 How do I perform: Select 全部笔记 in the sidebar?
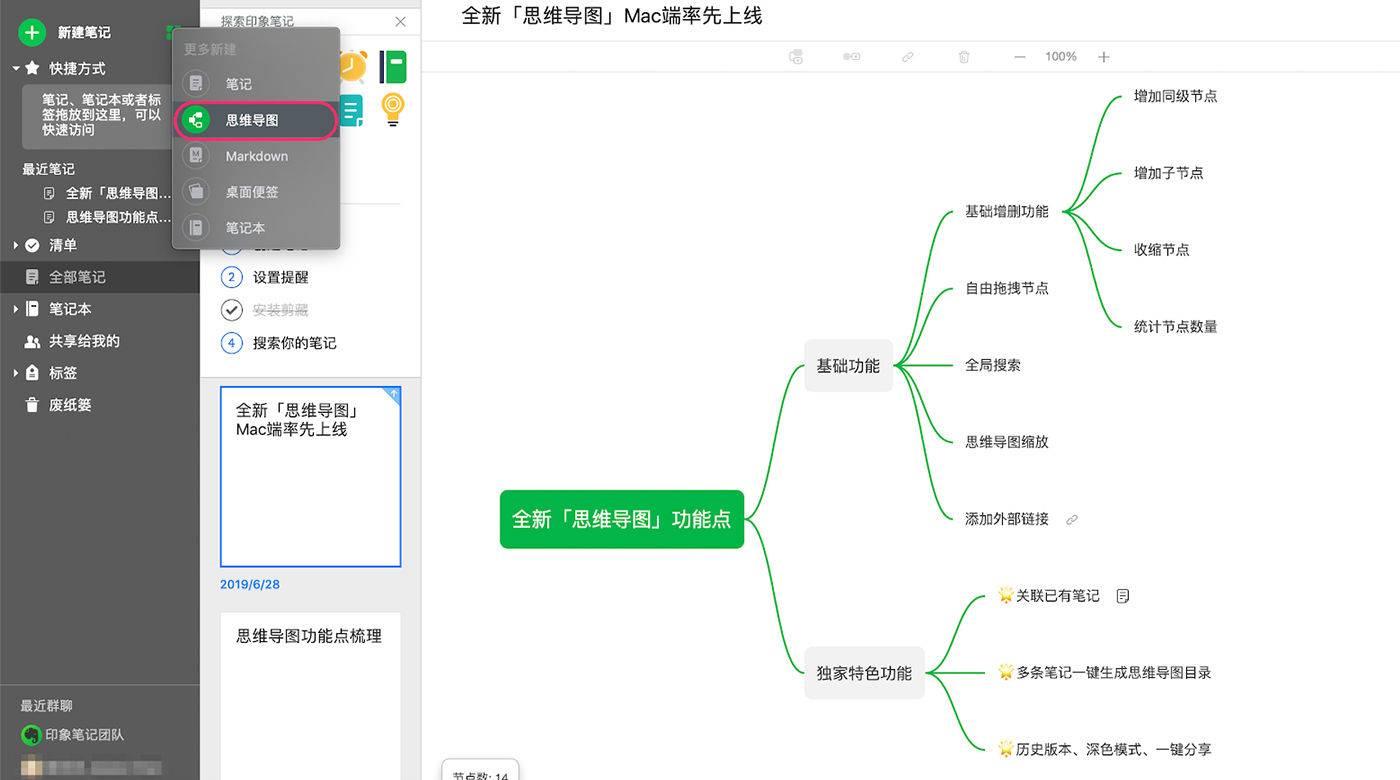[100, 277]
